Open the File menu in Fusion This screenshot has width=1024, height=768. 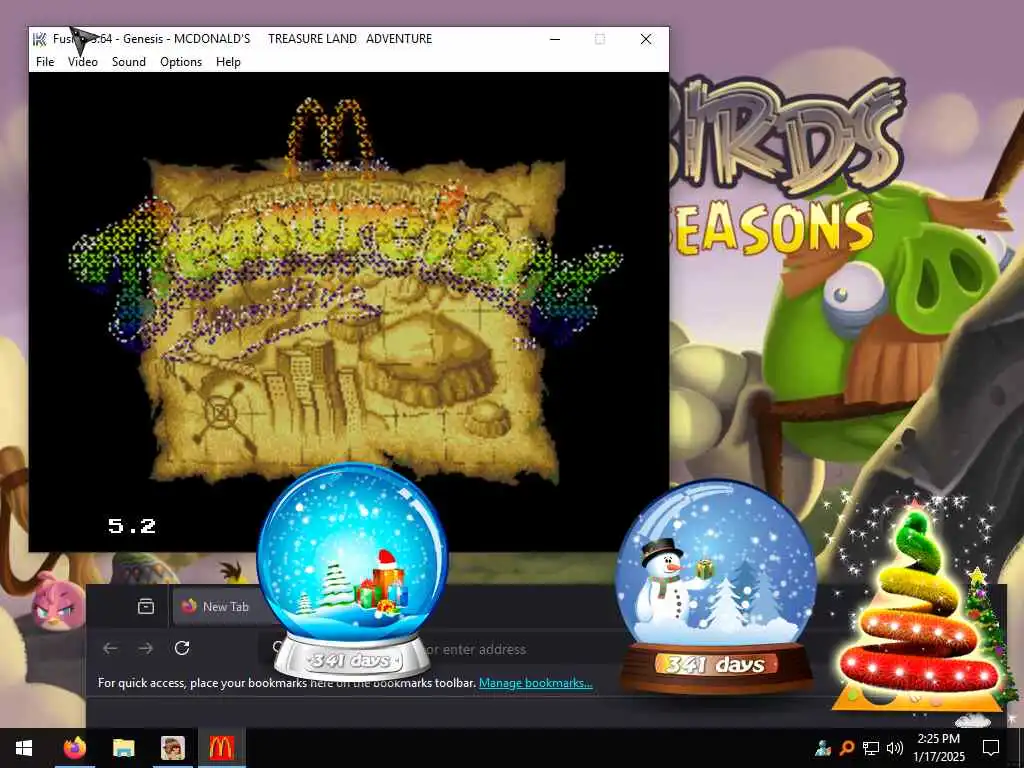(x=45, y=62)
